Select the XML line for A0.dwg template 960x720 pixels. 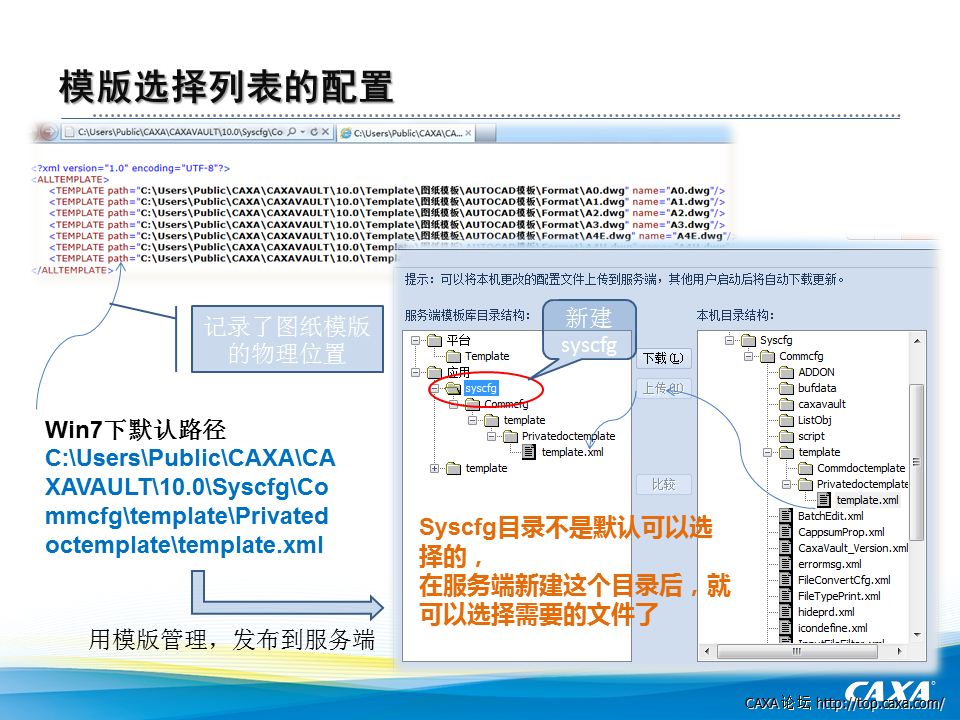click(x=387, y=190)
